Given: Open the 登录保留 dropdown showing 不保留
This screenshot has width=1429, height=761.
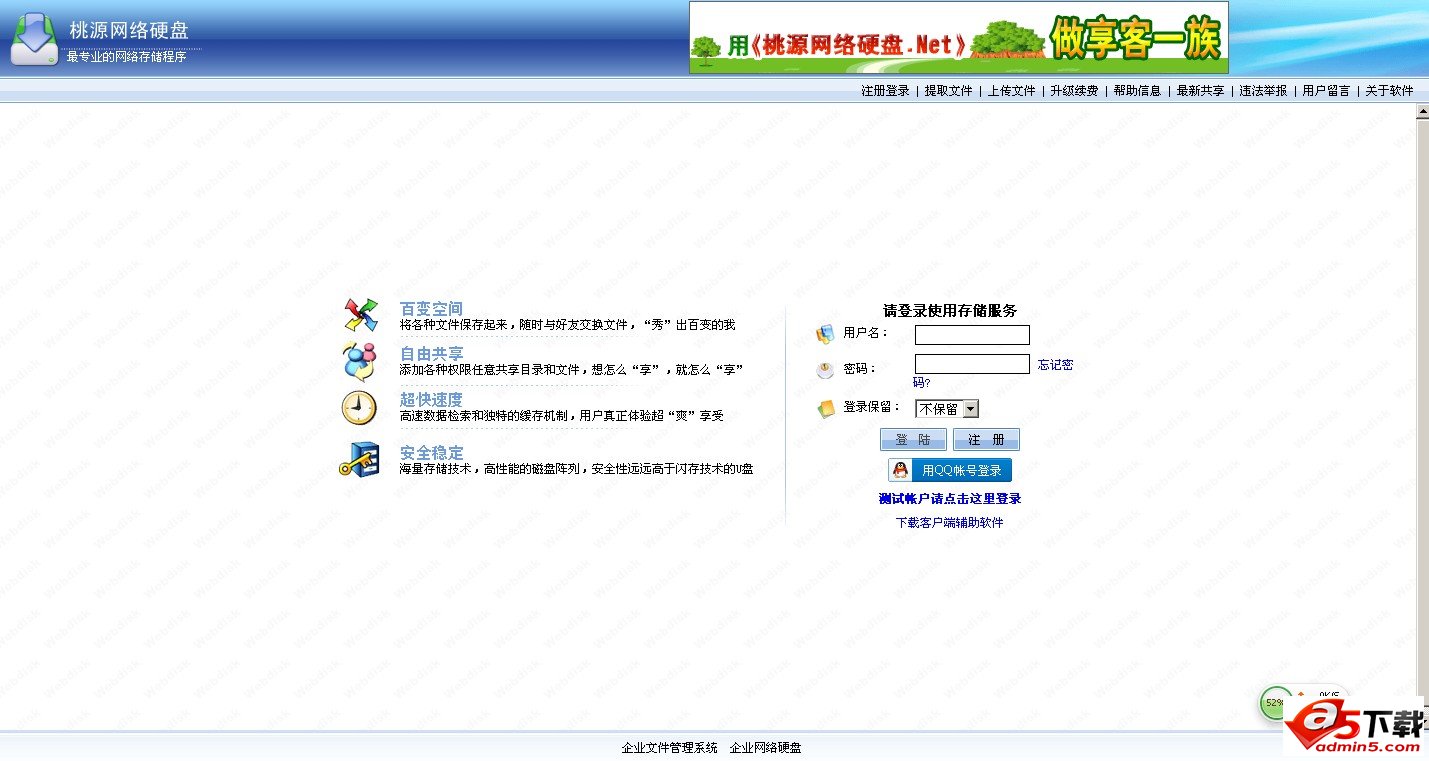Looking at the screenshot, I should pos(947,409).
